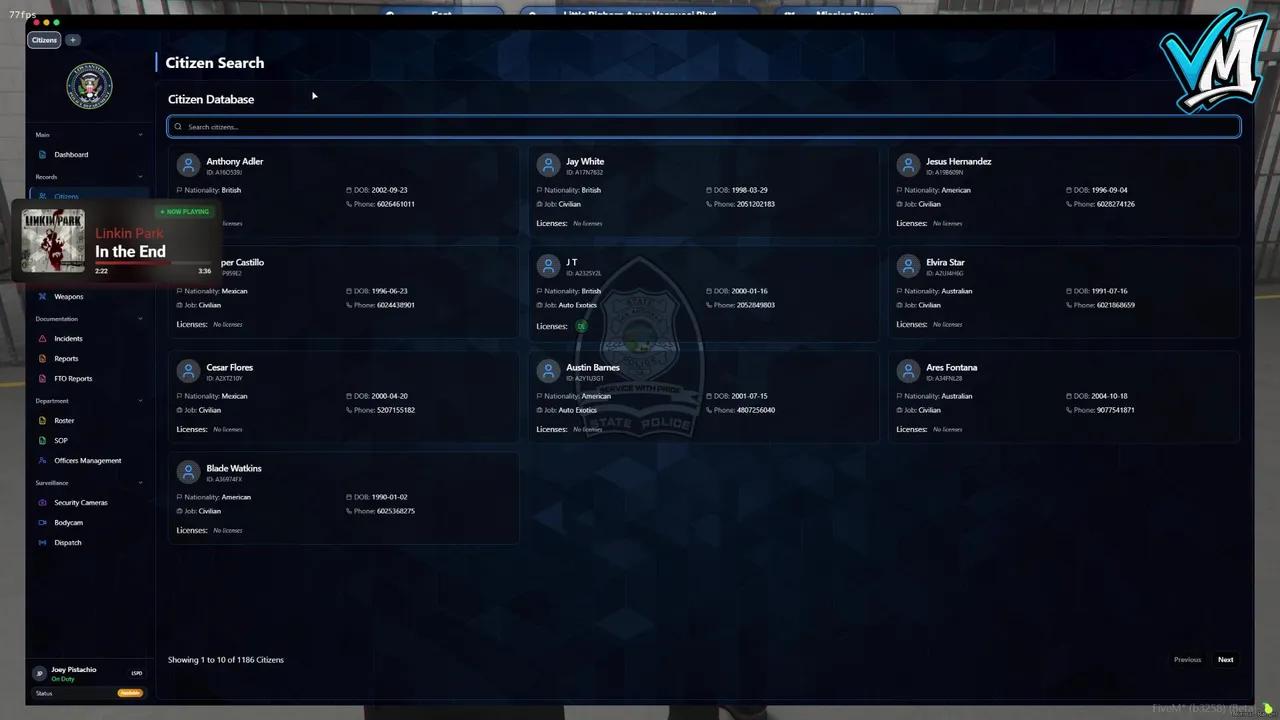Click the Officers Management icon
The width and height of the screenshot is (1280, 720).
42,461
